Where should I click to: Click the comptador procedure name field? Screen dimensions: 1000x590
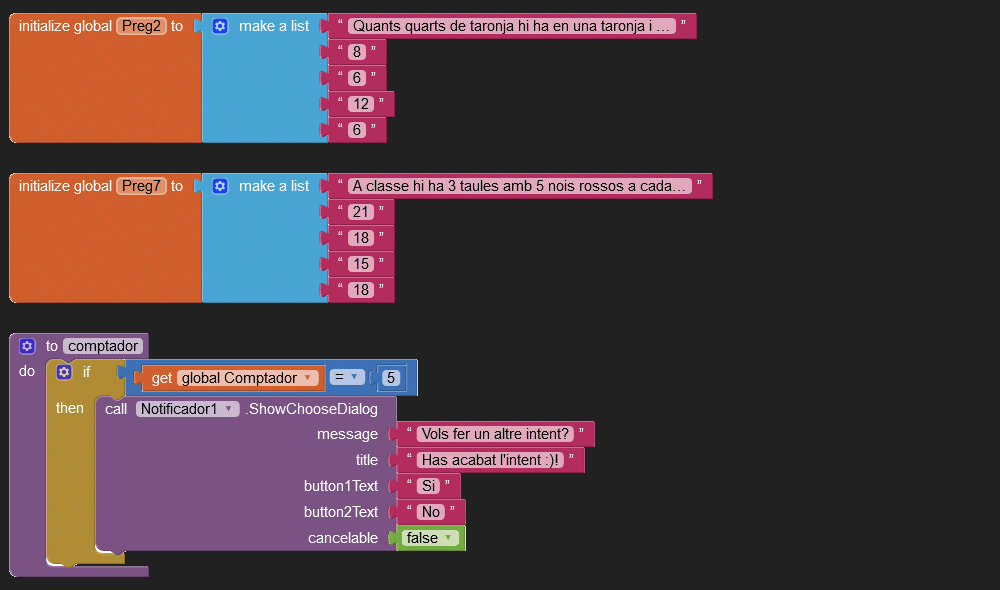tap(103, 346)
